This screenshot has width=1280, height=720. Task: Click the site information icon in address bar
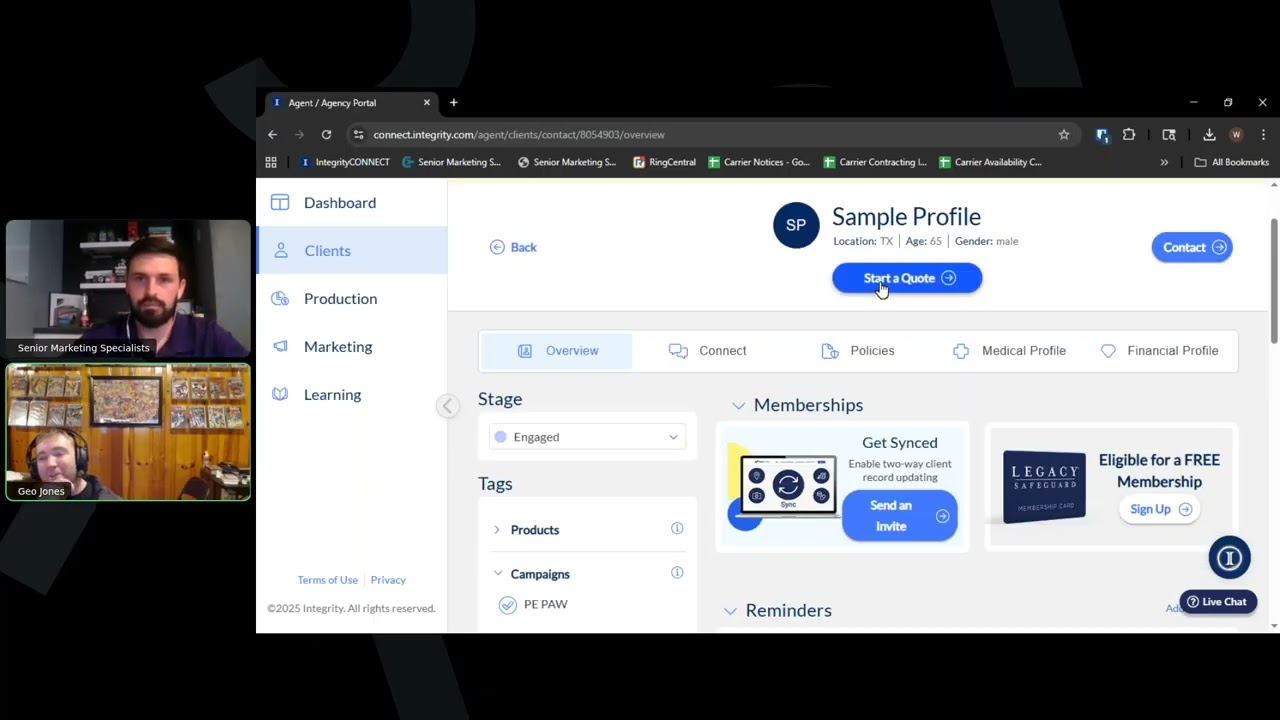pos(358,135)
